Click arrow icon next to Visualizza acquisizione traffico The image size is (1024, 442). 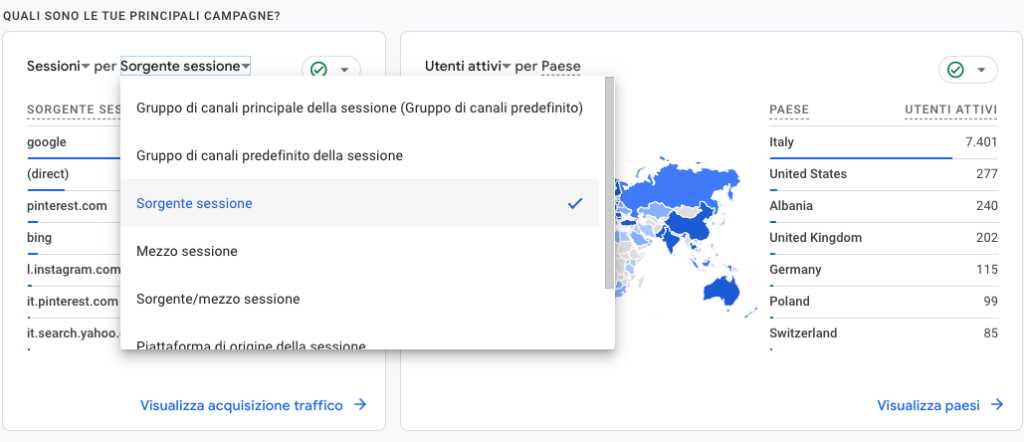point(359,405)
